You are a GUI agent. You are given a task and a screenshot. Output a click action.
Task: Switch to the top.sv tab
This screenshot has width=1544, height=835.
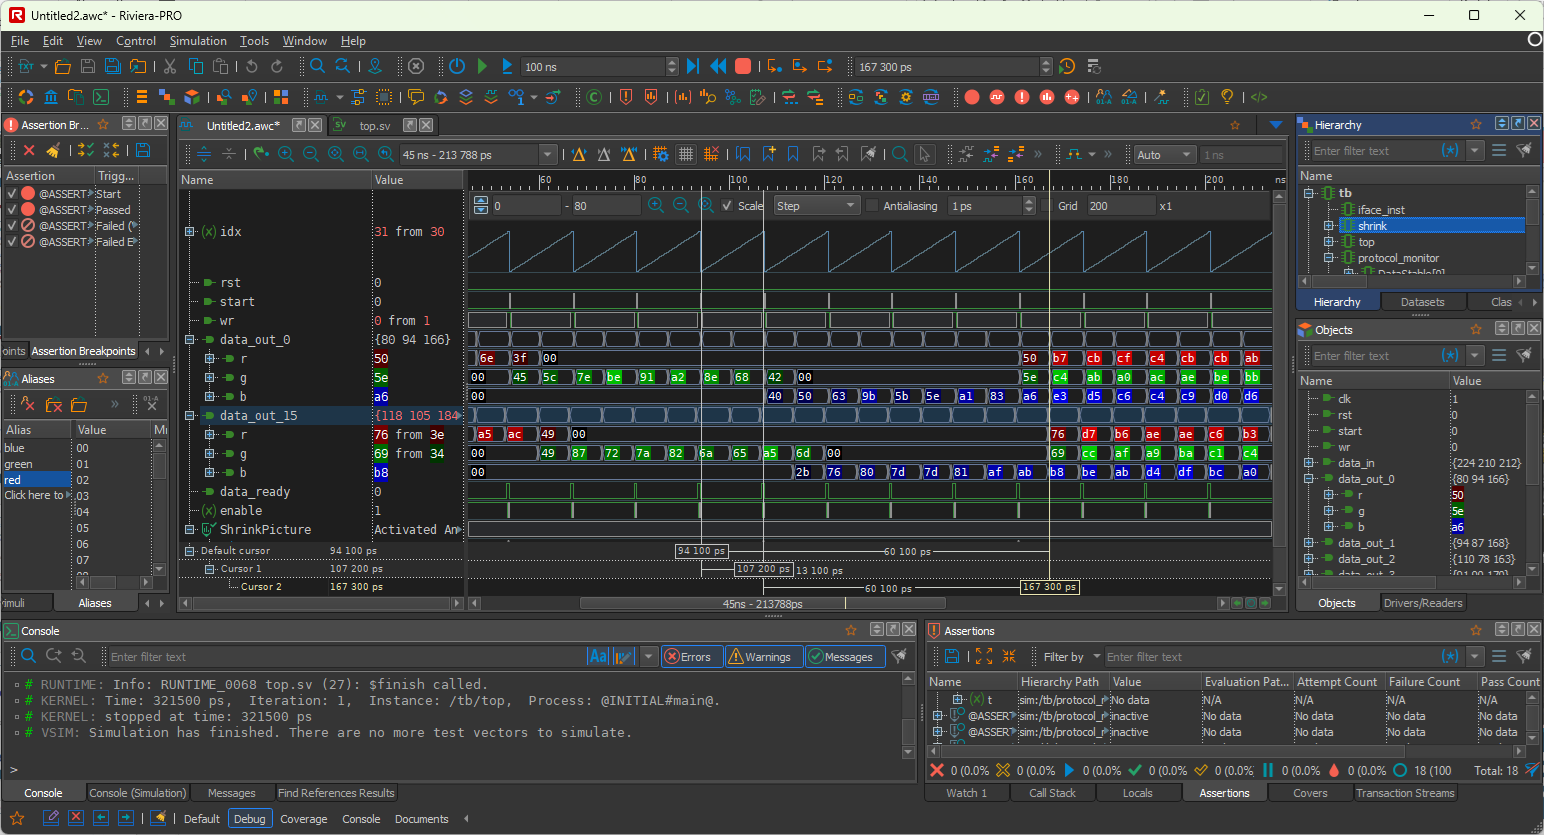(374, 126)
